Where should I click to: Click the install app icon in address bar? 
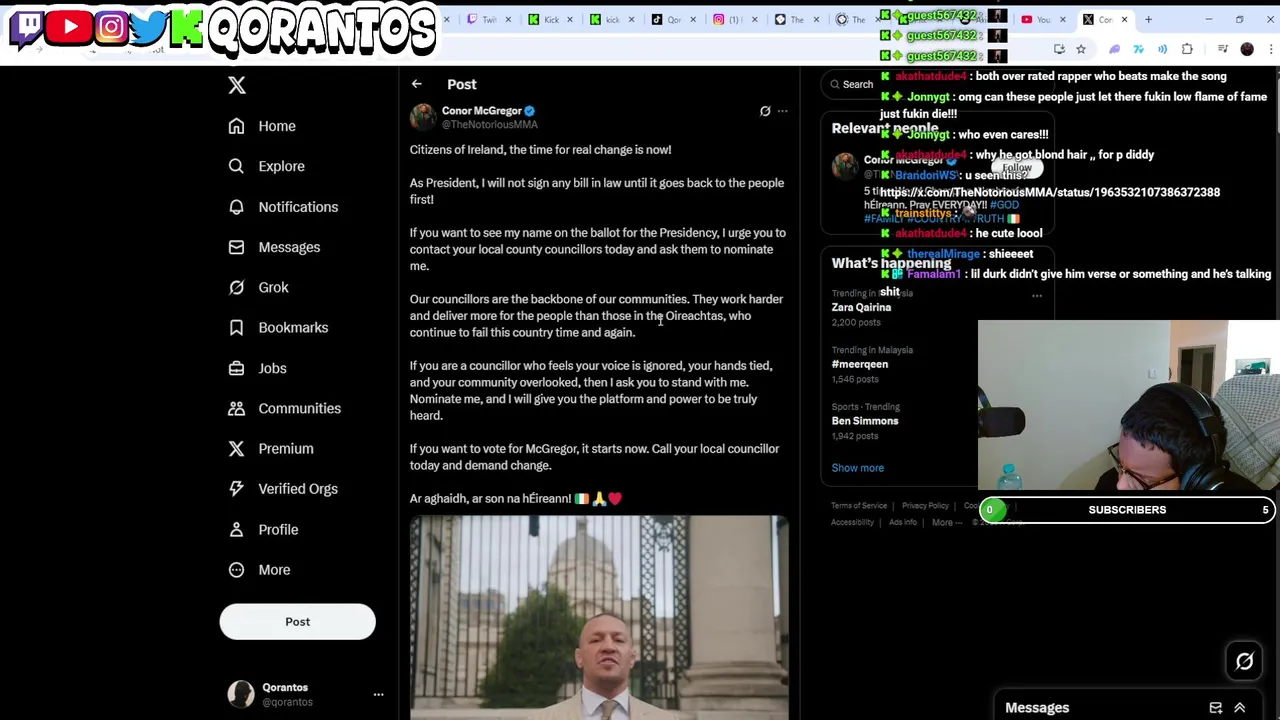tap(1059, 49)
